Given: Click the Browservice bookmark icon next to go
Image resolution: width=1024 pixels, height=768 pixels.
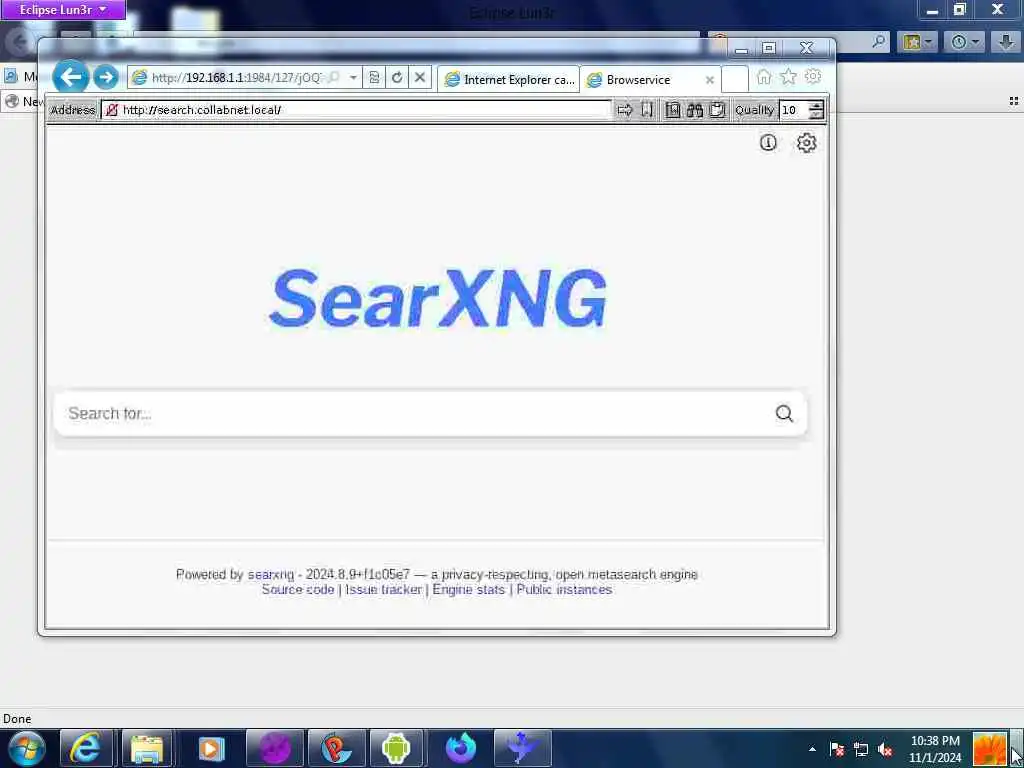Looking at the screenshot, I should coord(647,110).
